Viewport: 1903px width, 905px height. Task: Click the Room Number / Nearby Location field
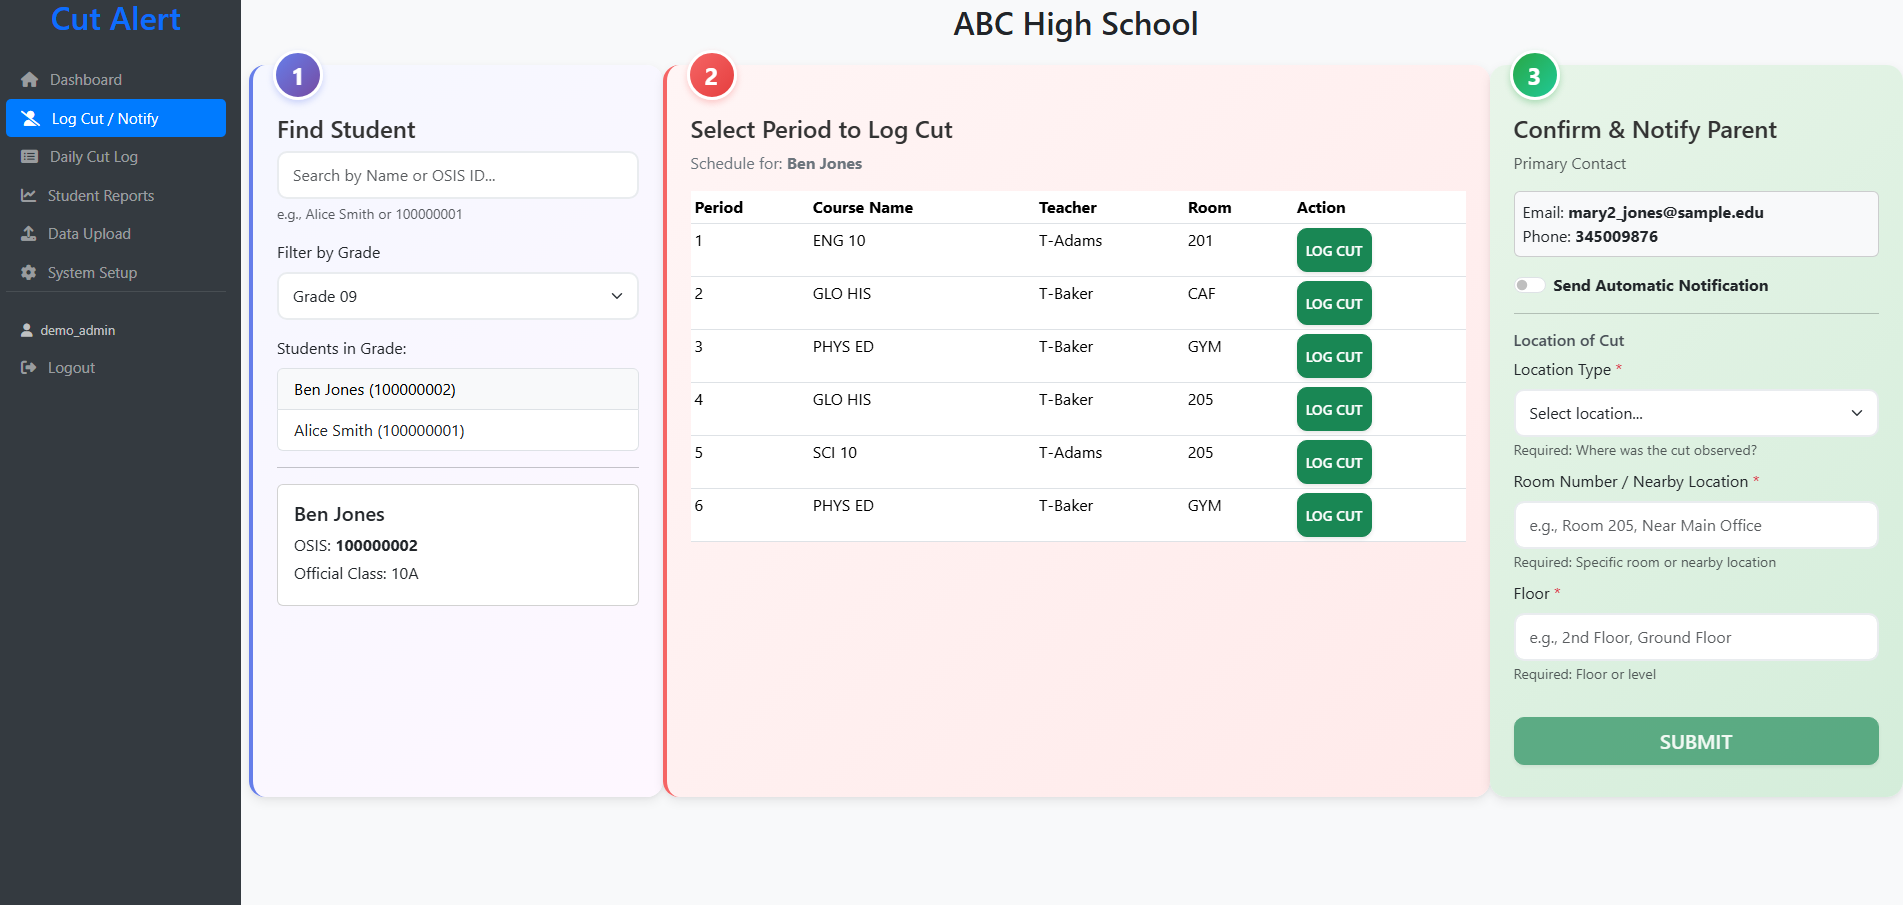click(1695, 526)
